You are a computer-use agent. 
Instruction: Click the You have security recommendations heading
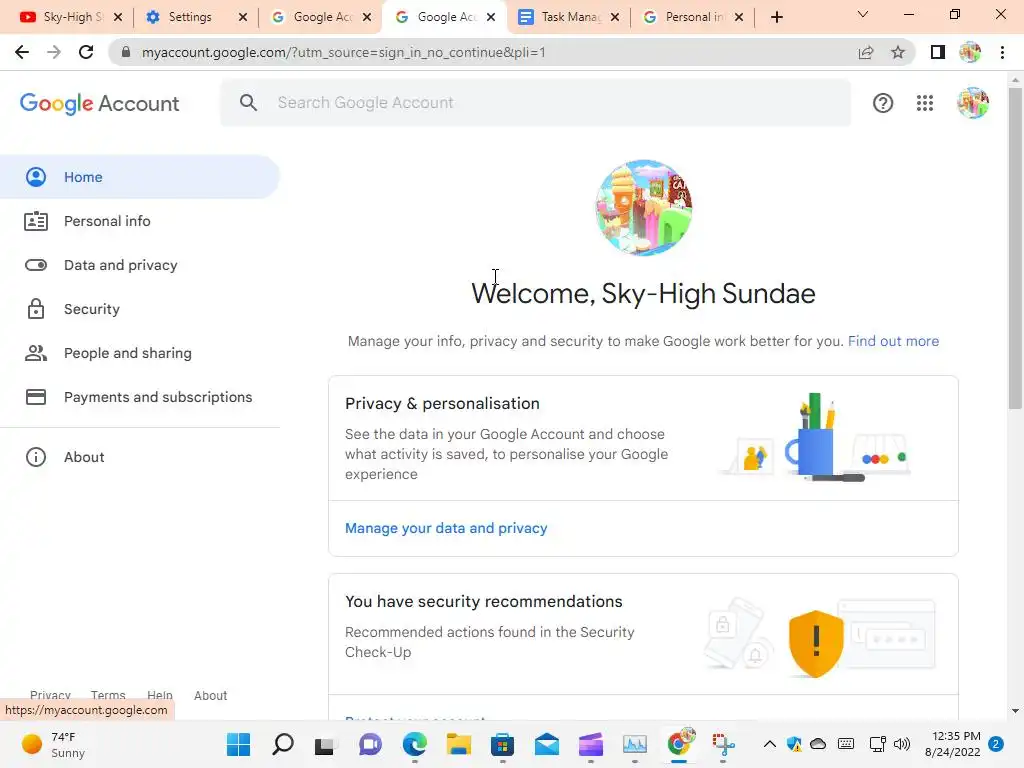click(483, 601)
